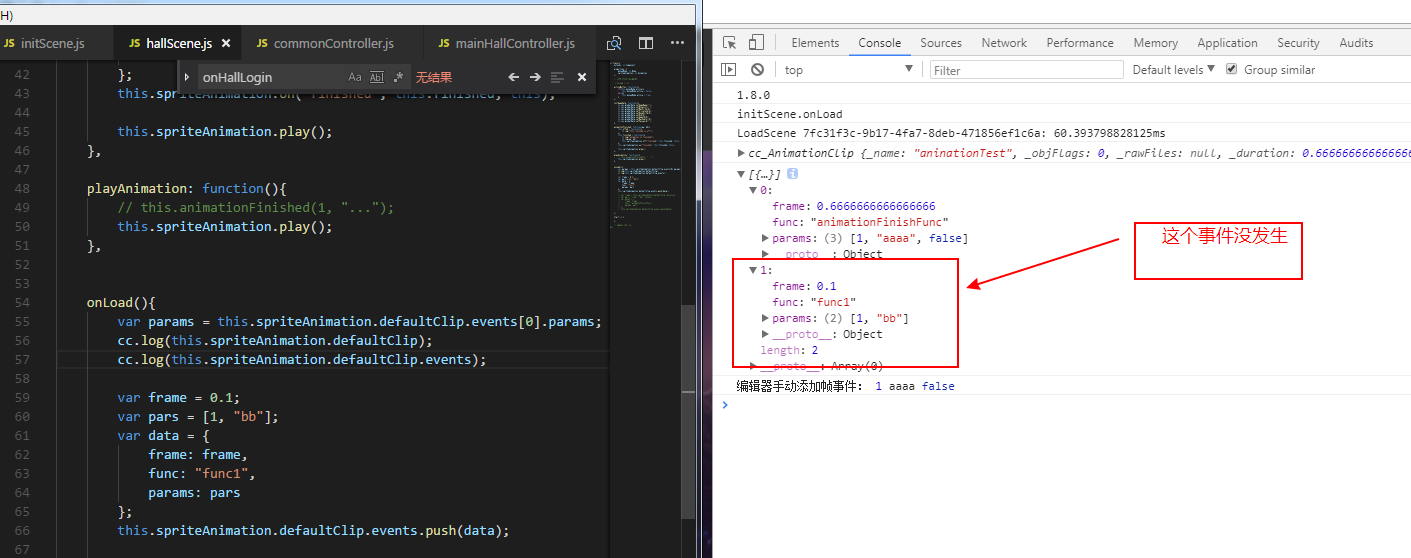Toggle Match Case in find widget

(355, 77)
